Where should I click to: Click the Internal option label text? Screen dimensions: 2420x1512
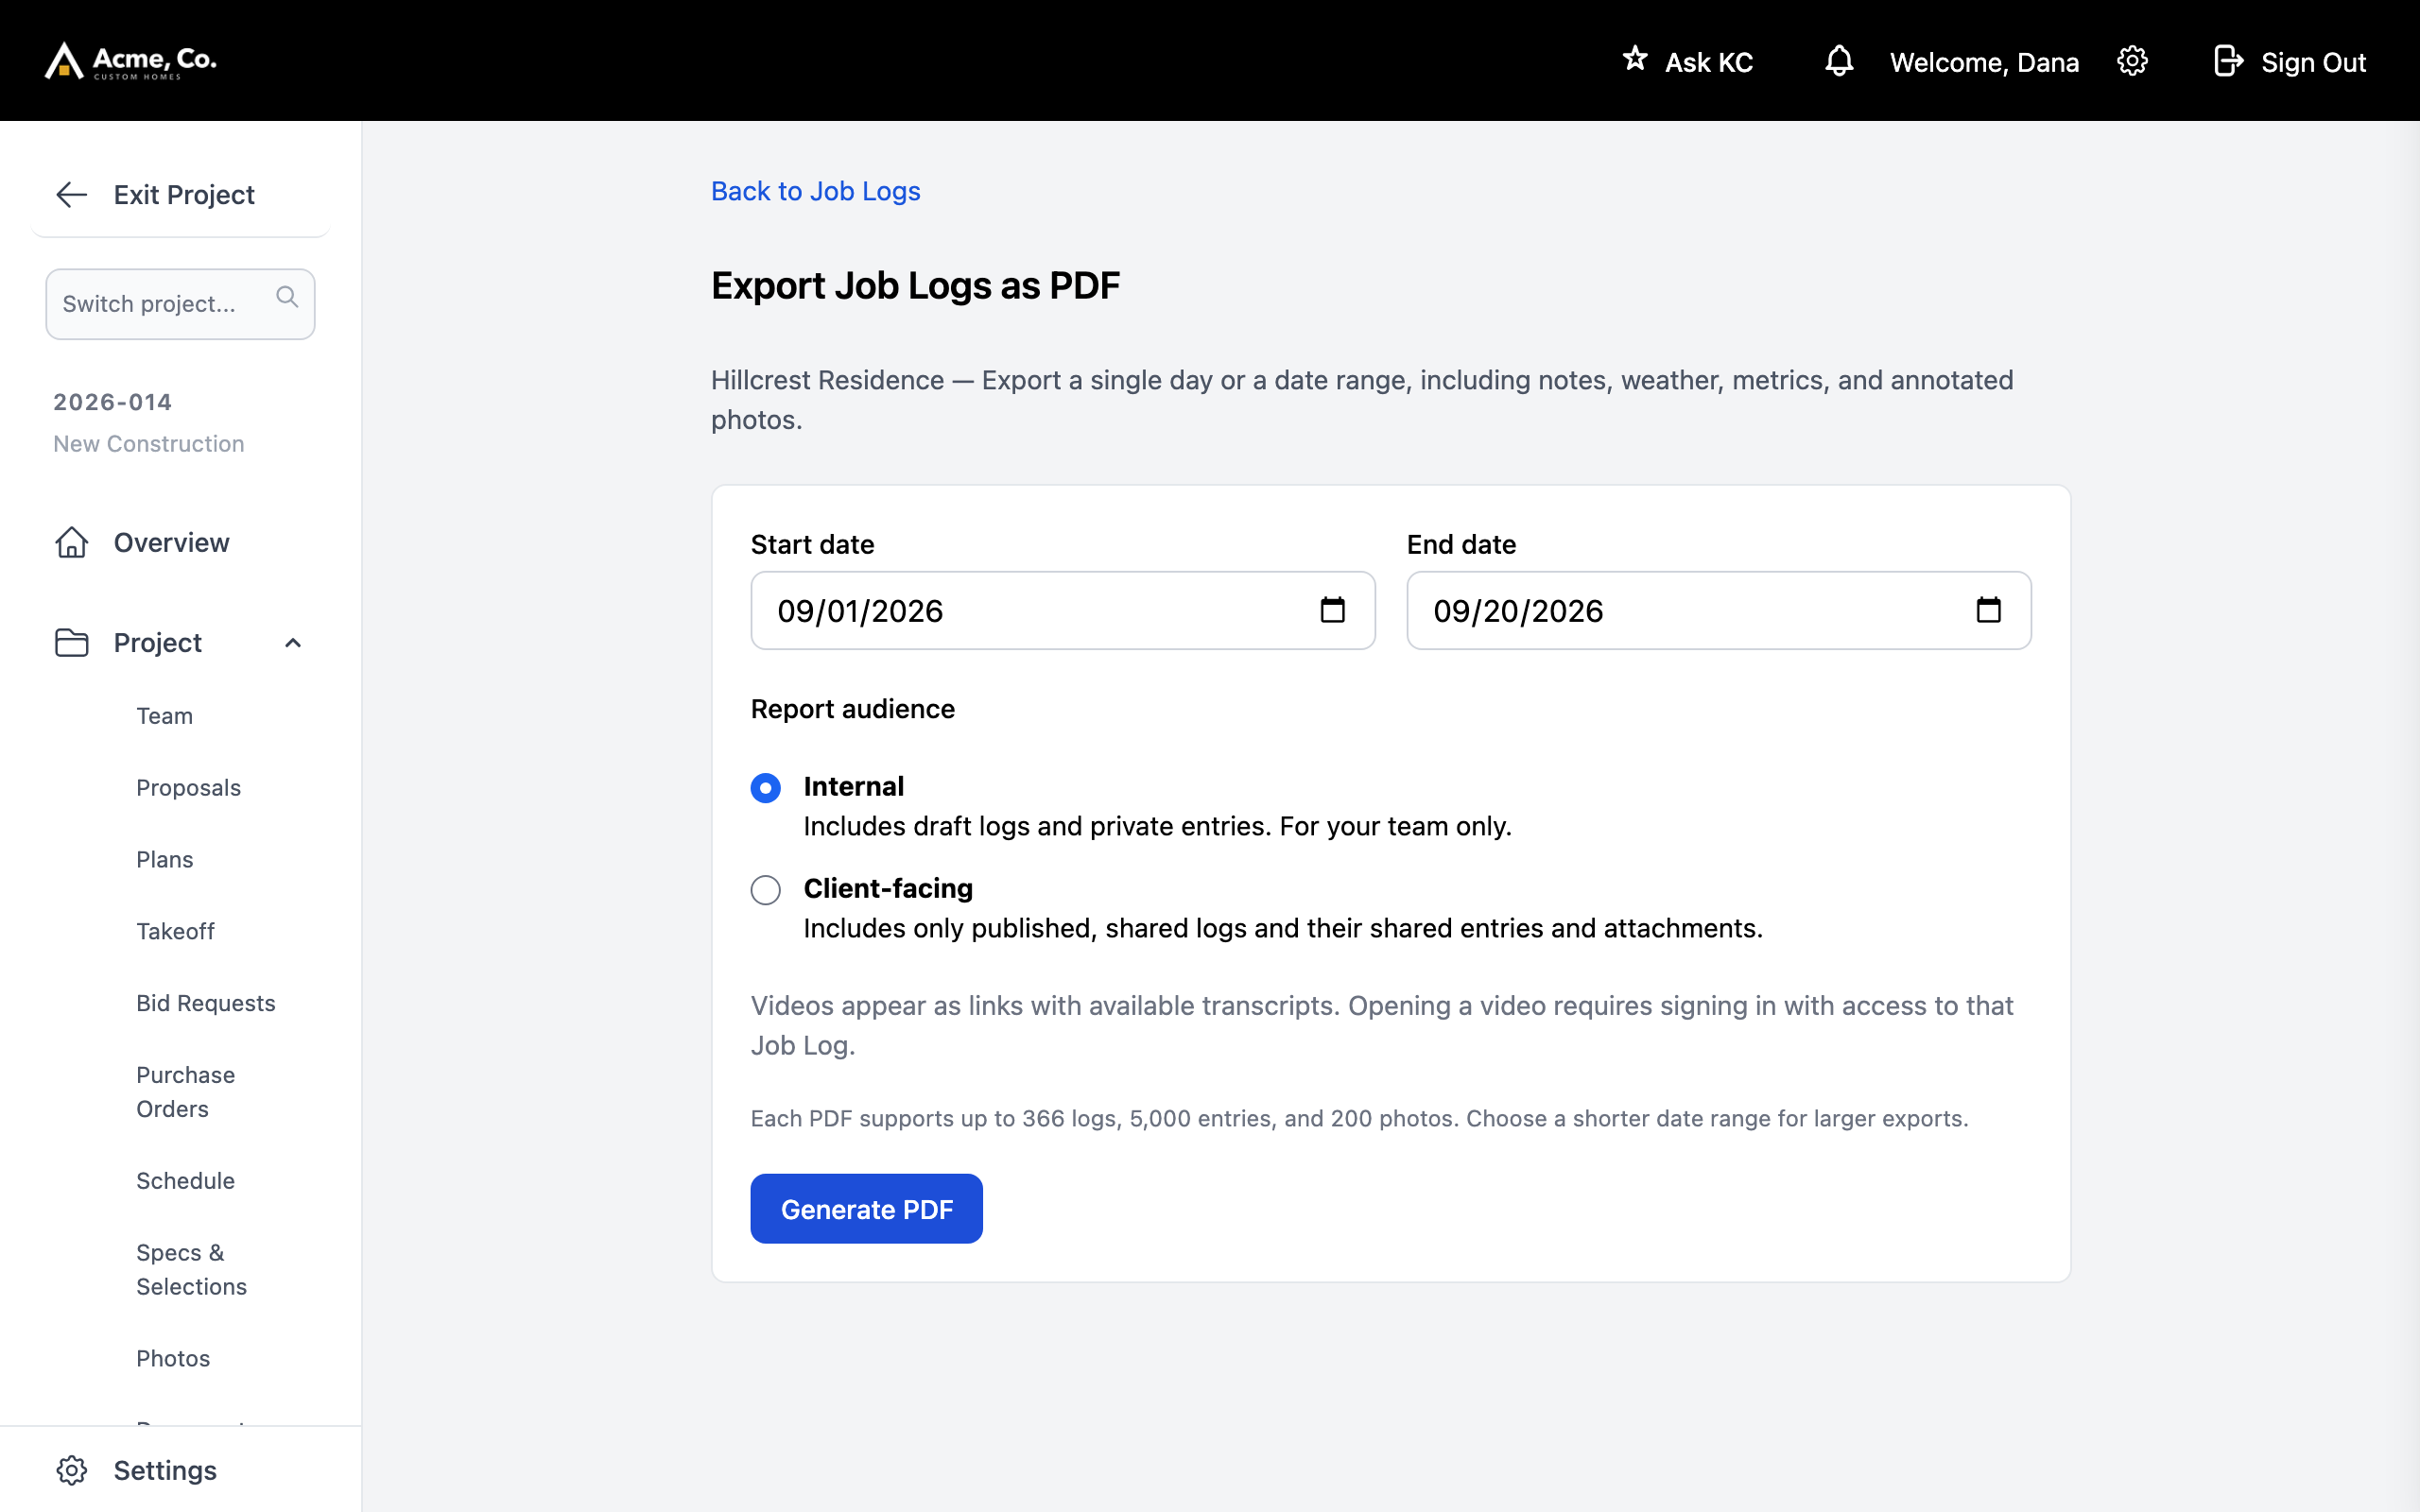(x=854, y=787)
